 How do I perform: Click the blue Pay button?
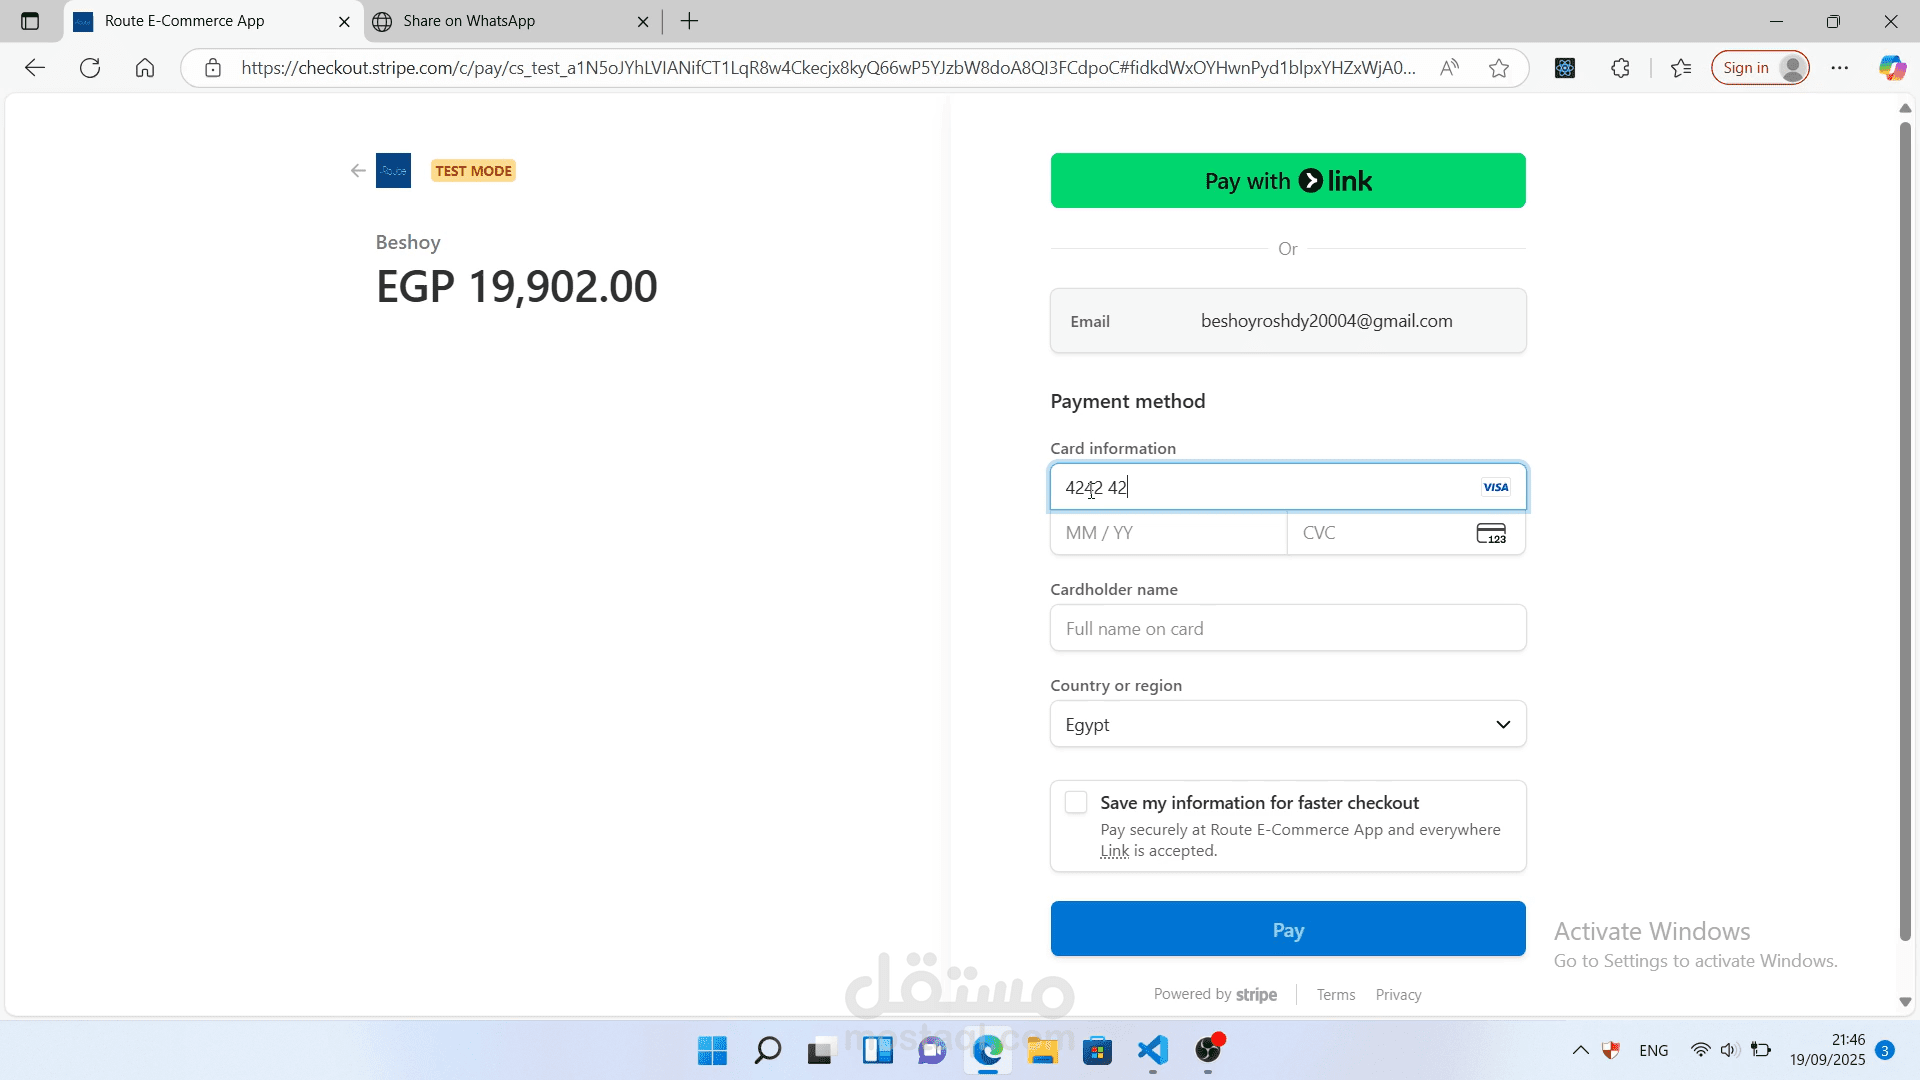[1288, 929]
